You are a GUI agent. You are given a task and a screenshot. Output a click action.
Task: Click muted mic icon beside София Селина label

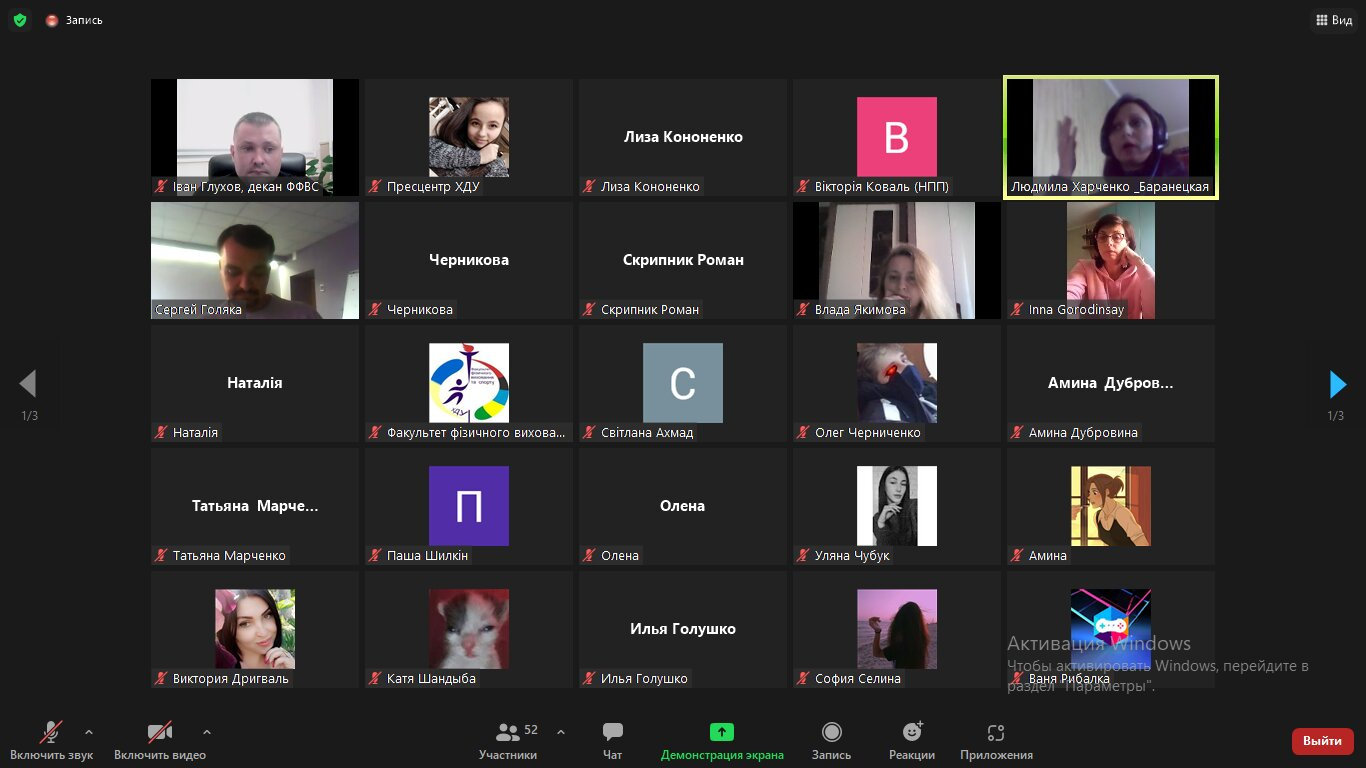[804, 678]
